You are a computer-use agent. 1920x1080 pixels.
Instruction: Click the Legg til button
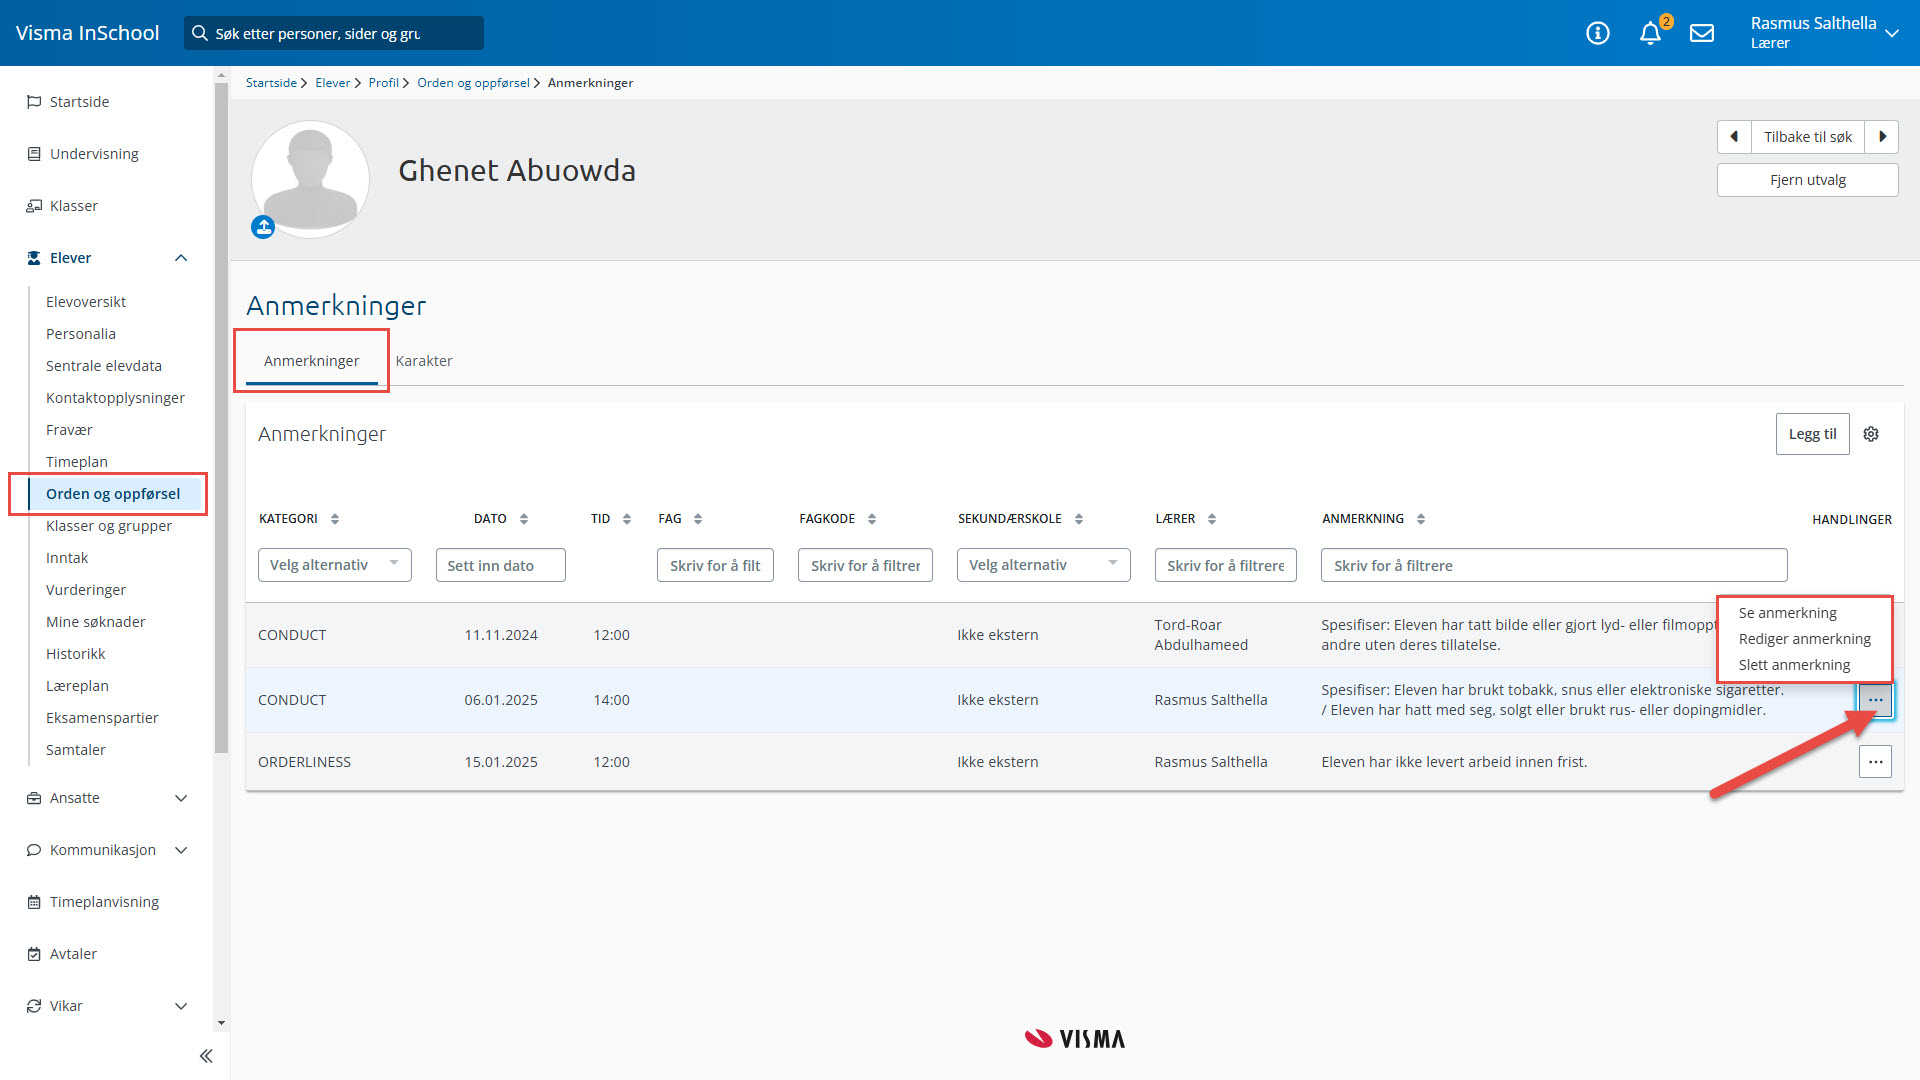(x=1812, y=434)
